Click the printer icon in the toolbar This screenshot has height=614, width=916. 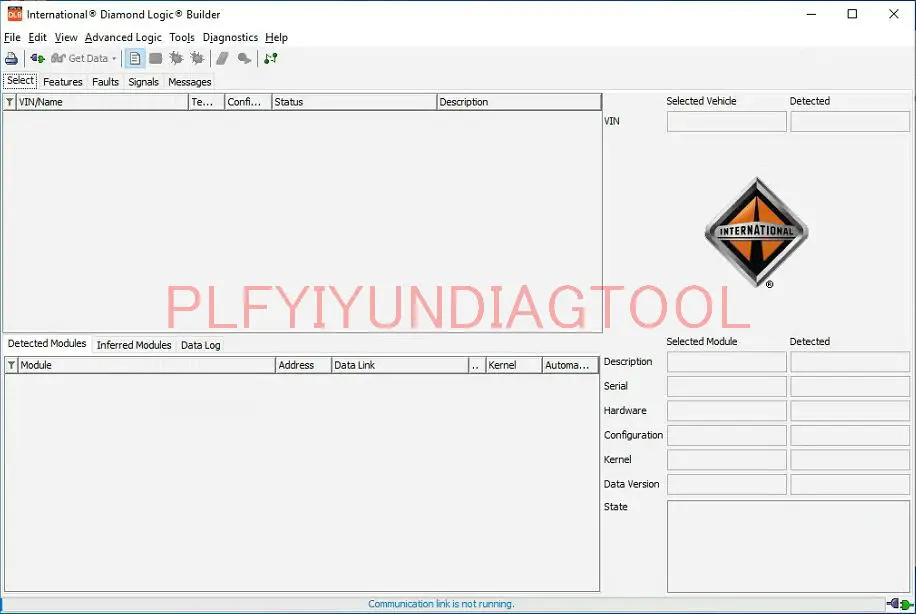[11, 58]
